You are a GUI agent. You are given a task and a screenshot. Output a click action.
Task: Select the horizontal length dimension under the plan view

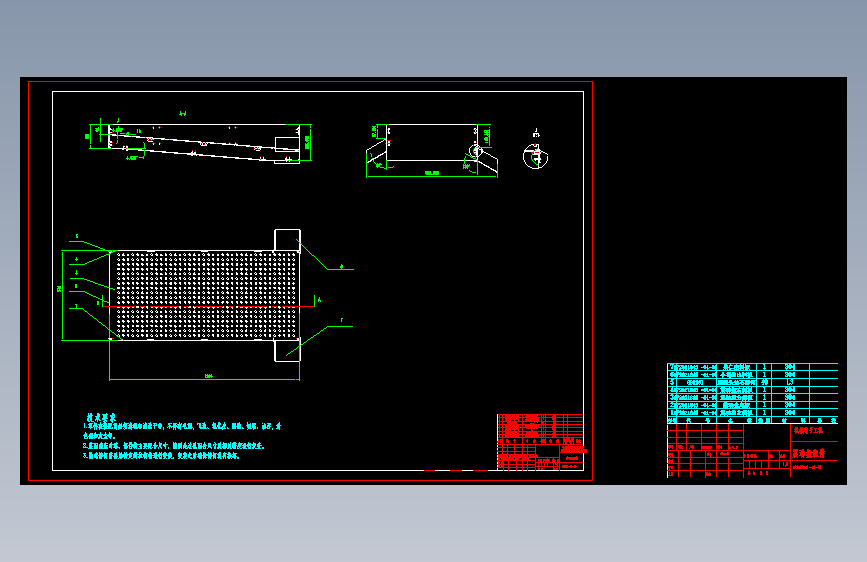click(x=205, y=378)
